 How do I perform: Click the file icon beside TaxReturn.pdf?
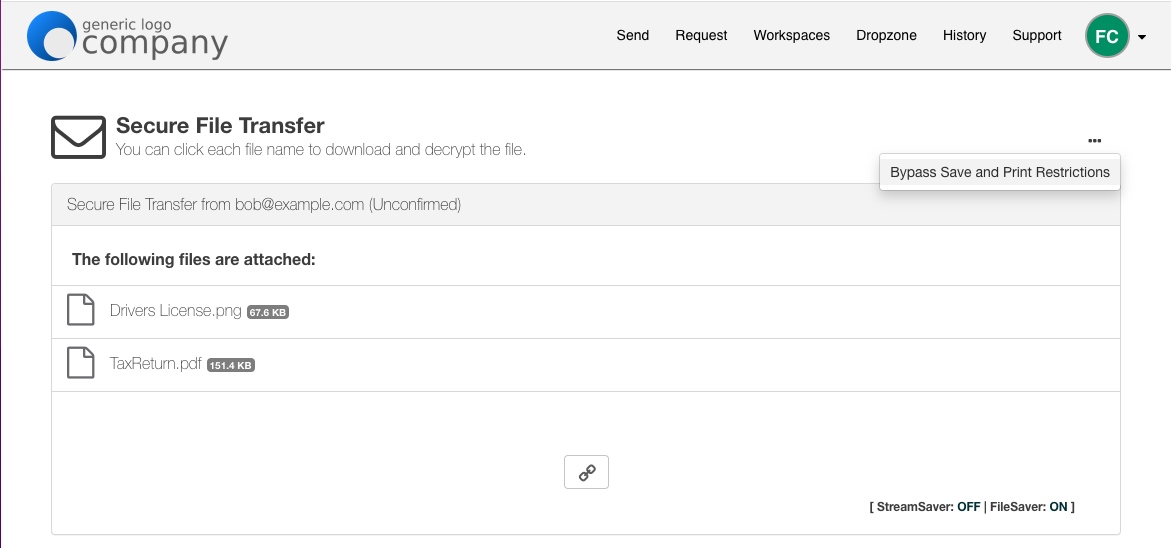tap(81, 363)
